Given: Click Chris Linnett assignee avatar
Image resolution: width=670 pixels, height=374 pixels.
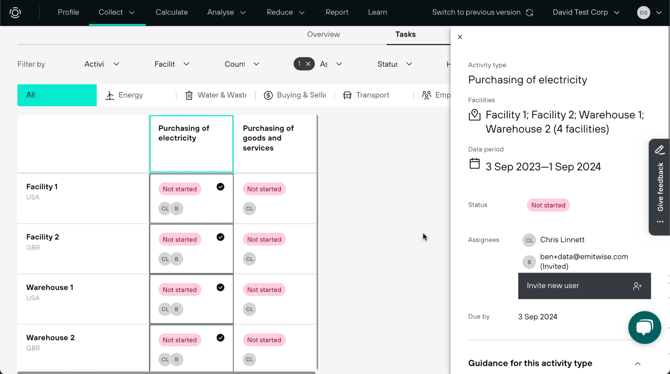Looking at the screenshot, I should coord(529,240).
